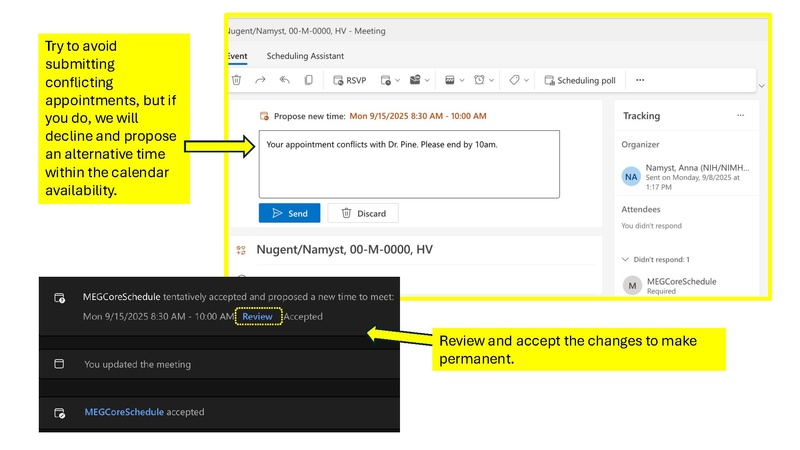Click the Reply arrow icon
Viewport: 800px width, 450px height.
(285, 80)
